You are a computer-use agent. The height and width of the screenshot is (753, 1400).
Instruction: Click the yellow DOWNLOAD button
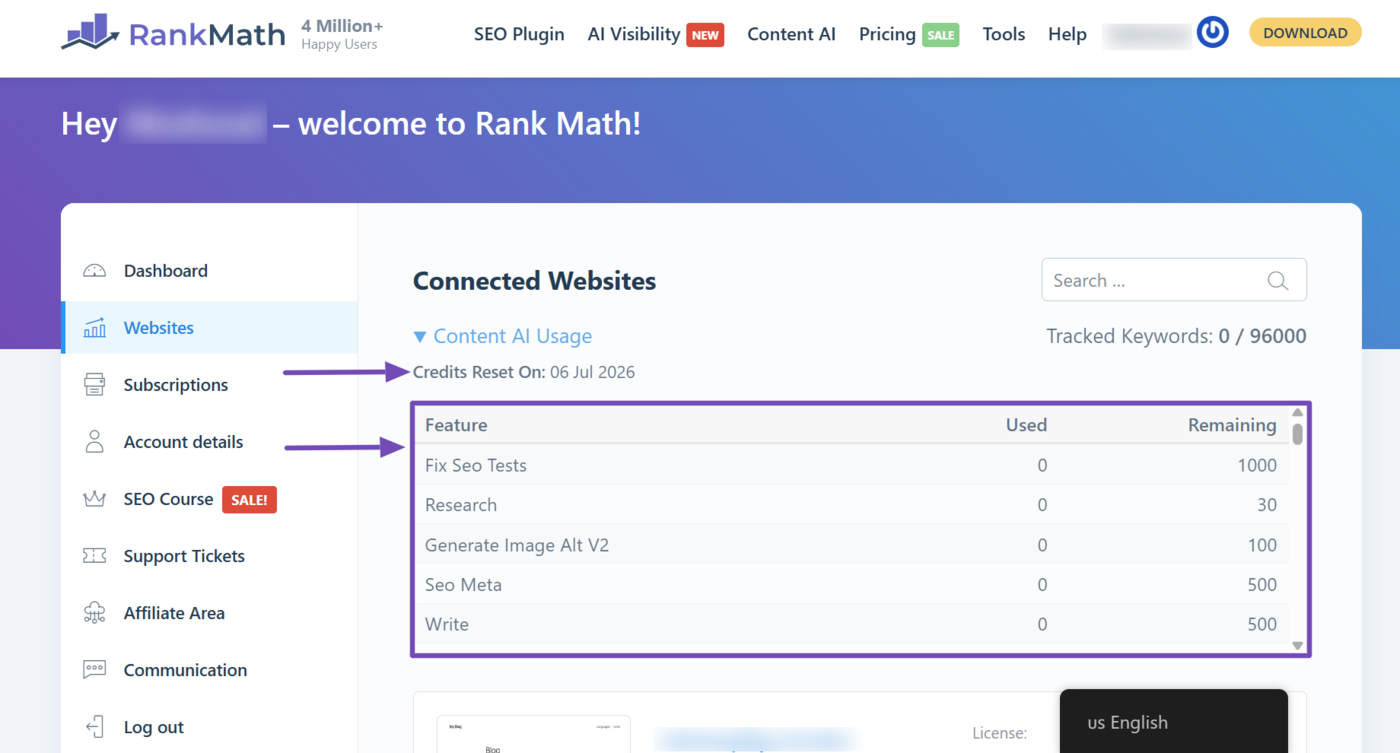[1305, 33]
